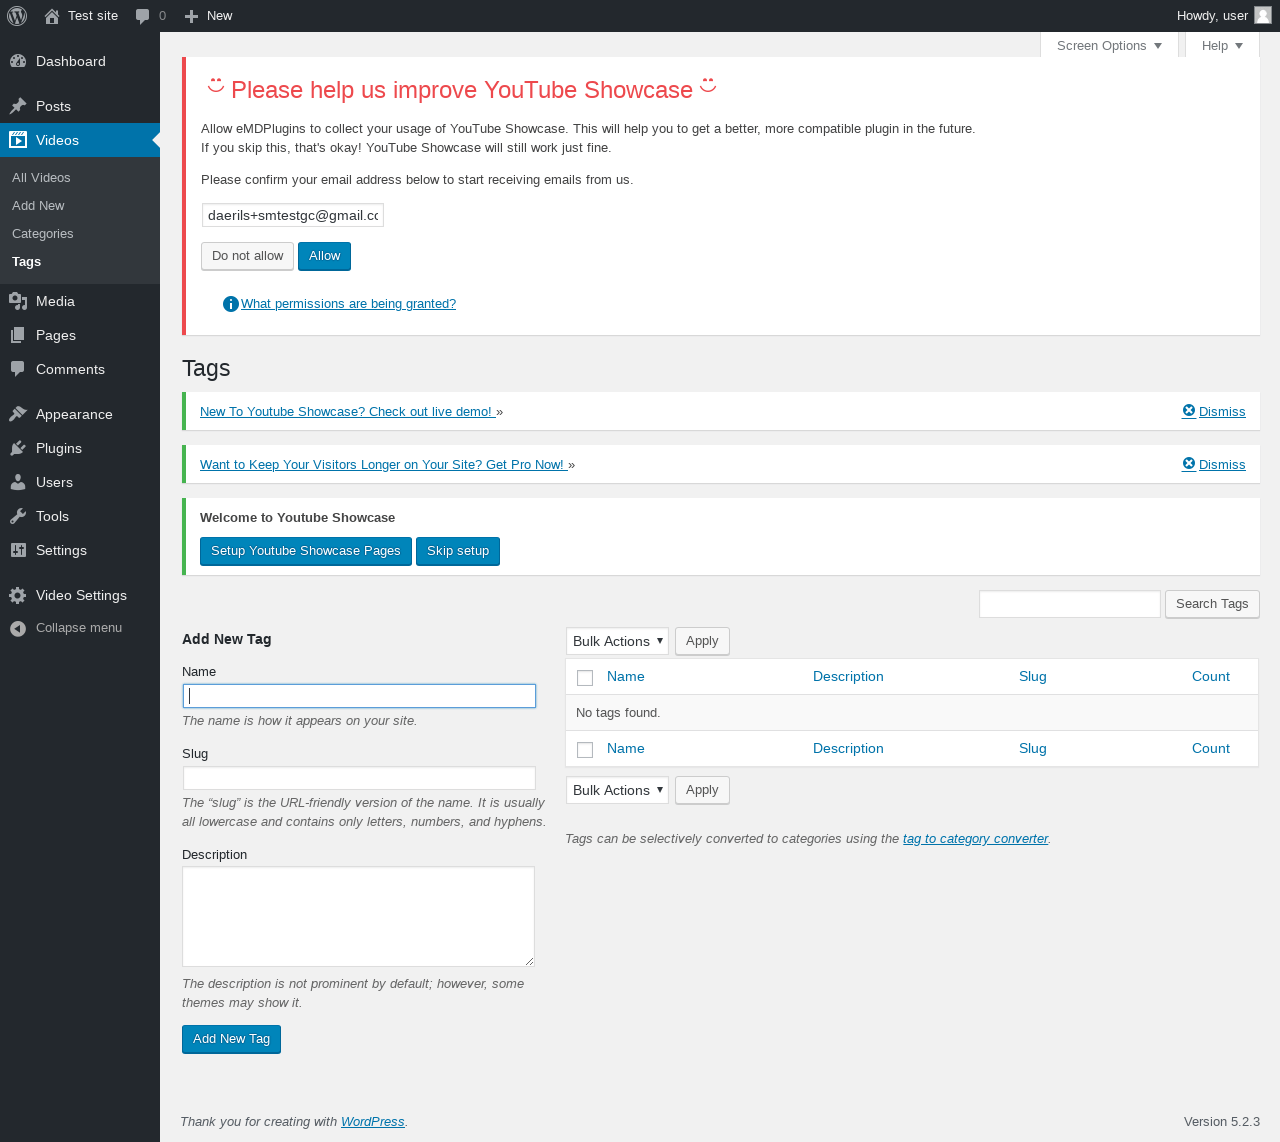Click the Videos film icon
1280x1142 pixels.
[18, 140]
